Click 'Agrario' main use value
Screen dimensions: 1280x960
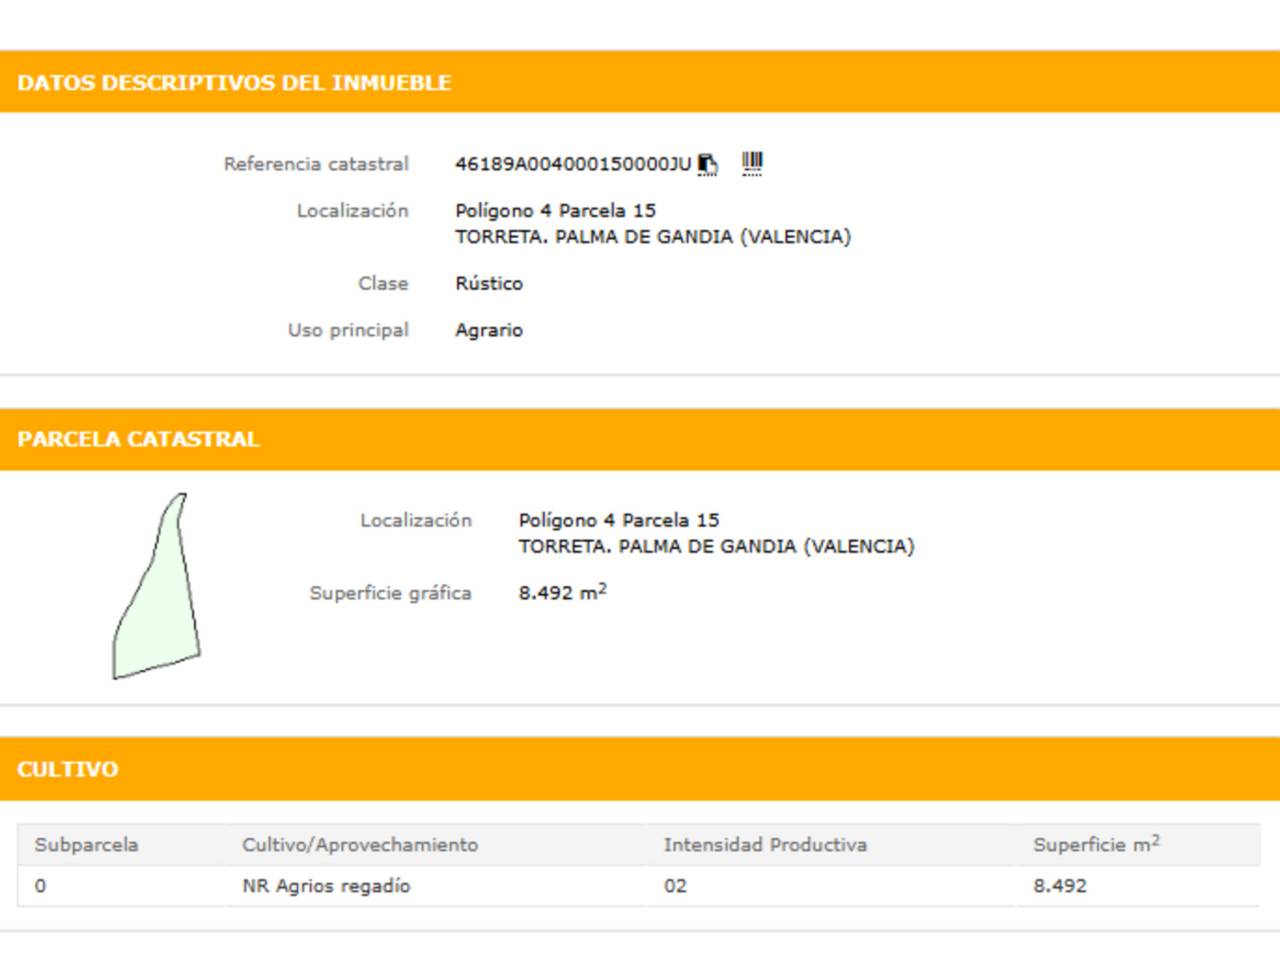coord(489,330)
